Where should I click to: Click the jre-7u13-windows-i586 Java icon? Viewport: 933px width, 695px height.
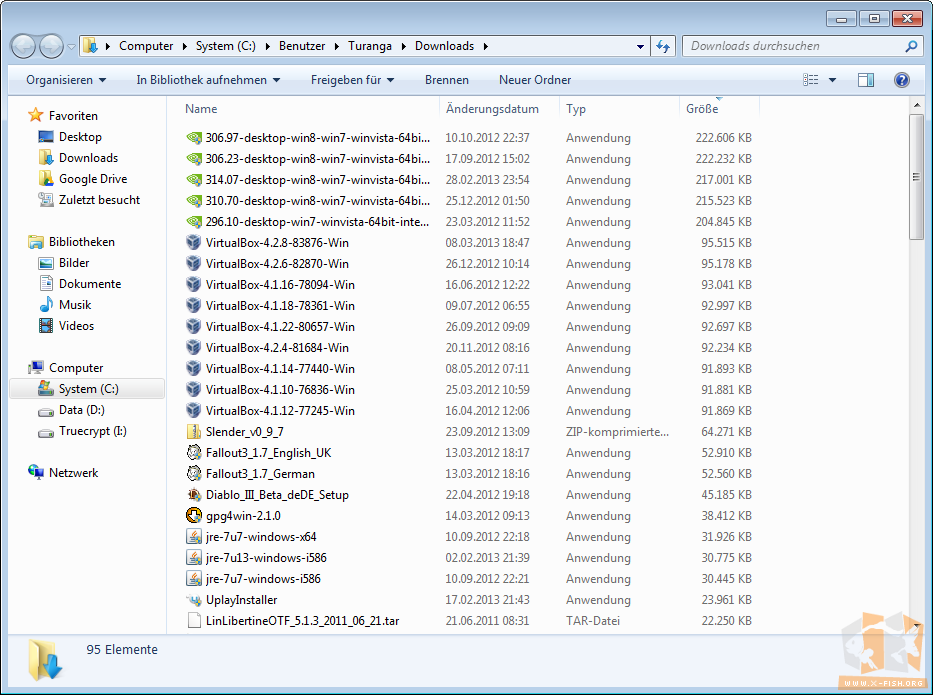(193, 558)
